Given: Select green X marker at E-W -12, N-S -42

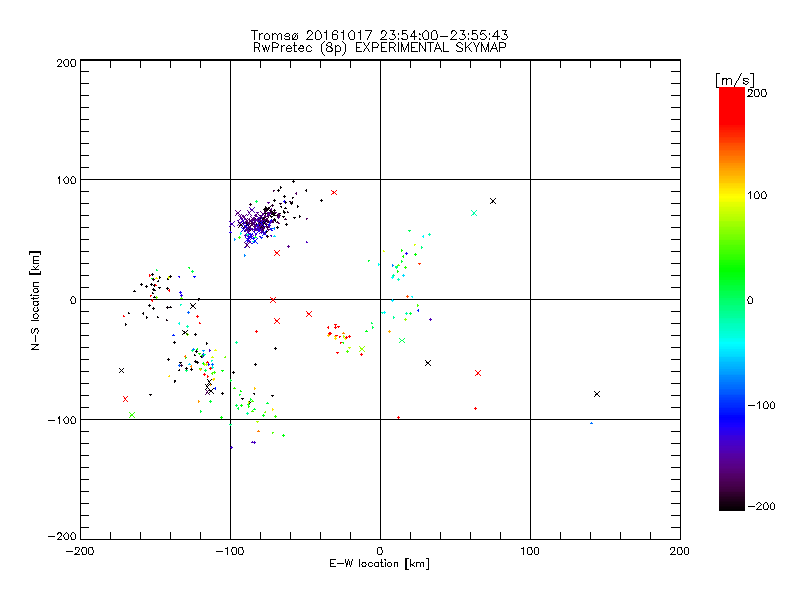Looking at the screenshot, I should click(x=362, y=349).
